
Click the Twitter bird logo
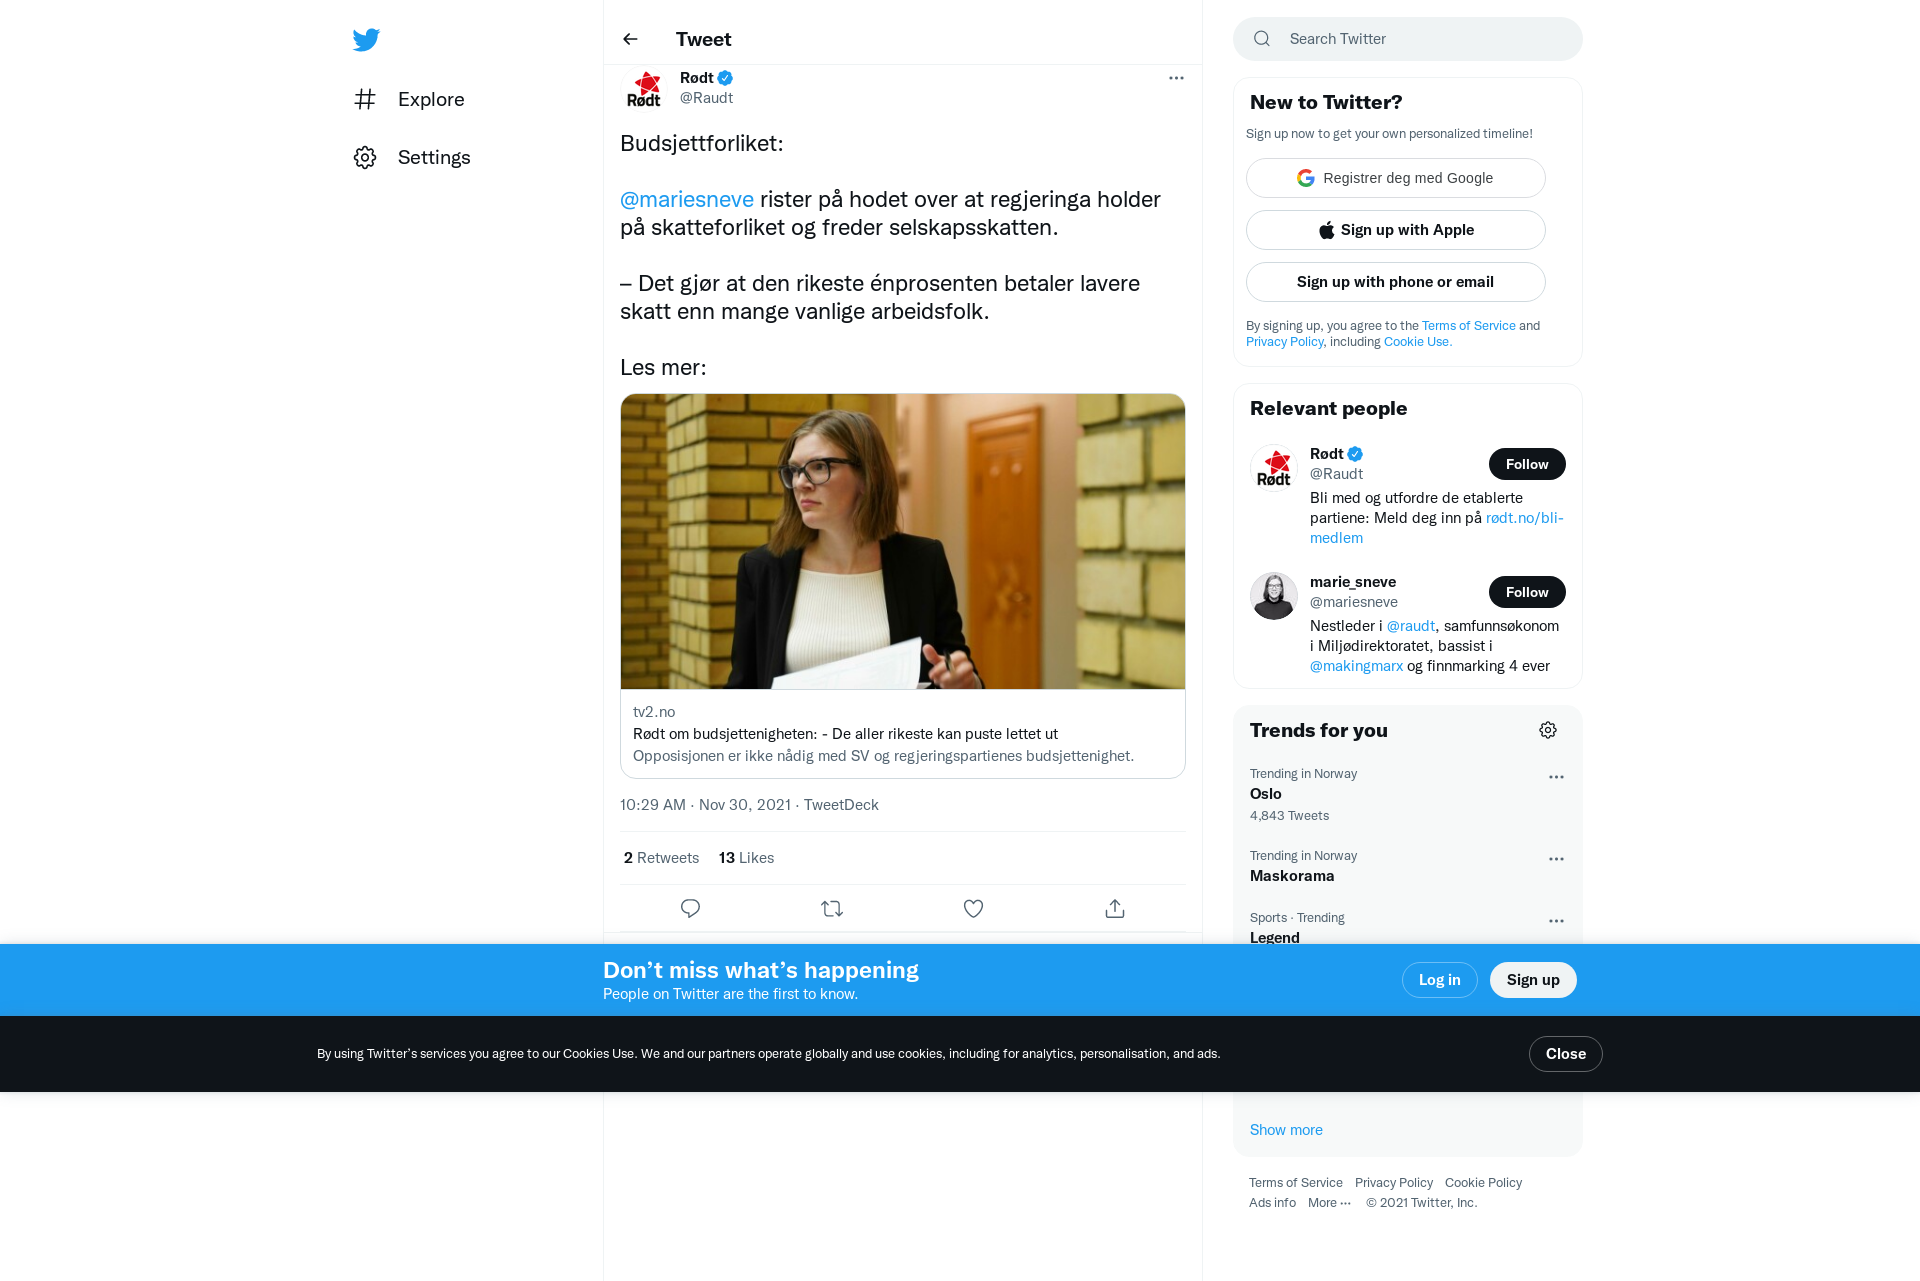(366, 40)
